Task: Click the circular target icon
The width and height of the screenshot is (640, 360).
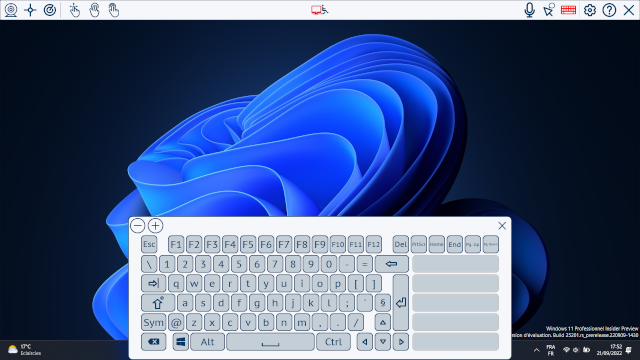Action: (x=50, y=10)
